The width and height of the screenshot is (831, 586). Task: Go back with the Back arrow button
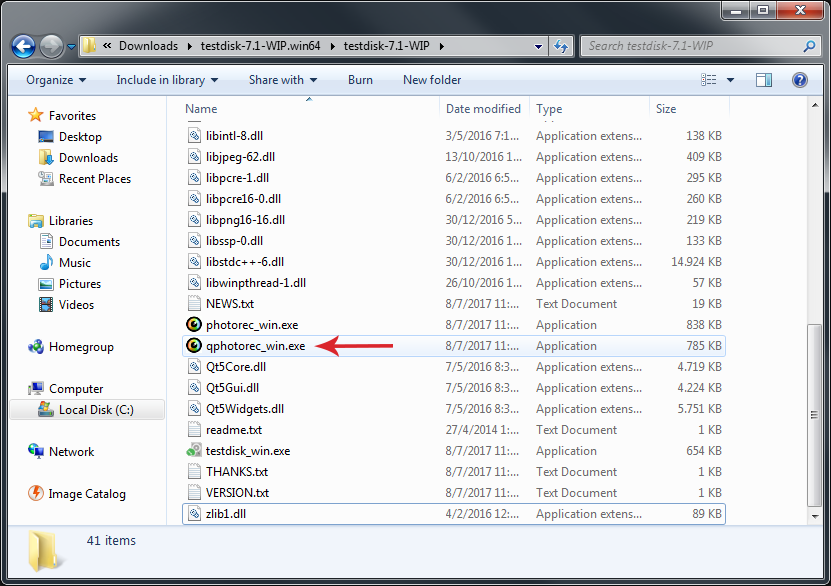click(x=23, y=47)
